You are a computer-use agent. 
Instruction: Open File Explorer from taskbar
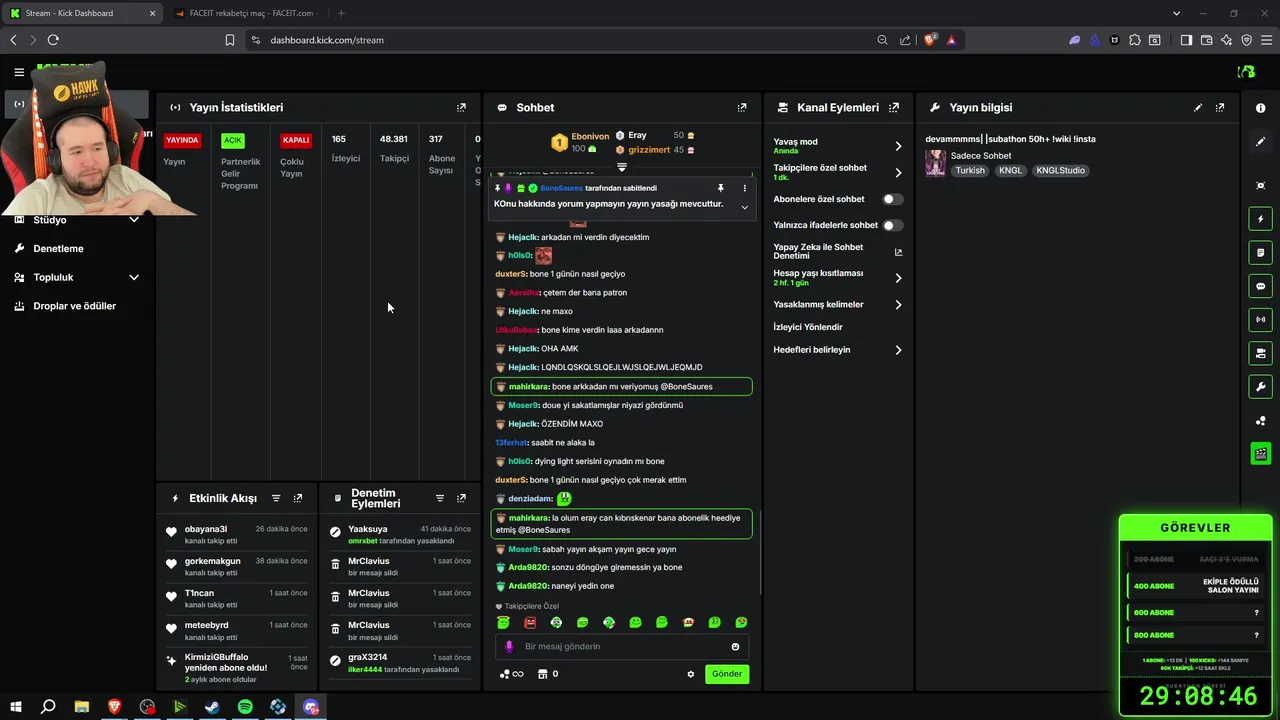click(82, 707)
